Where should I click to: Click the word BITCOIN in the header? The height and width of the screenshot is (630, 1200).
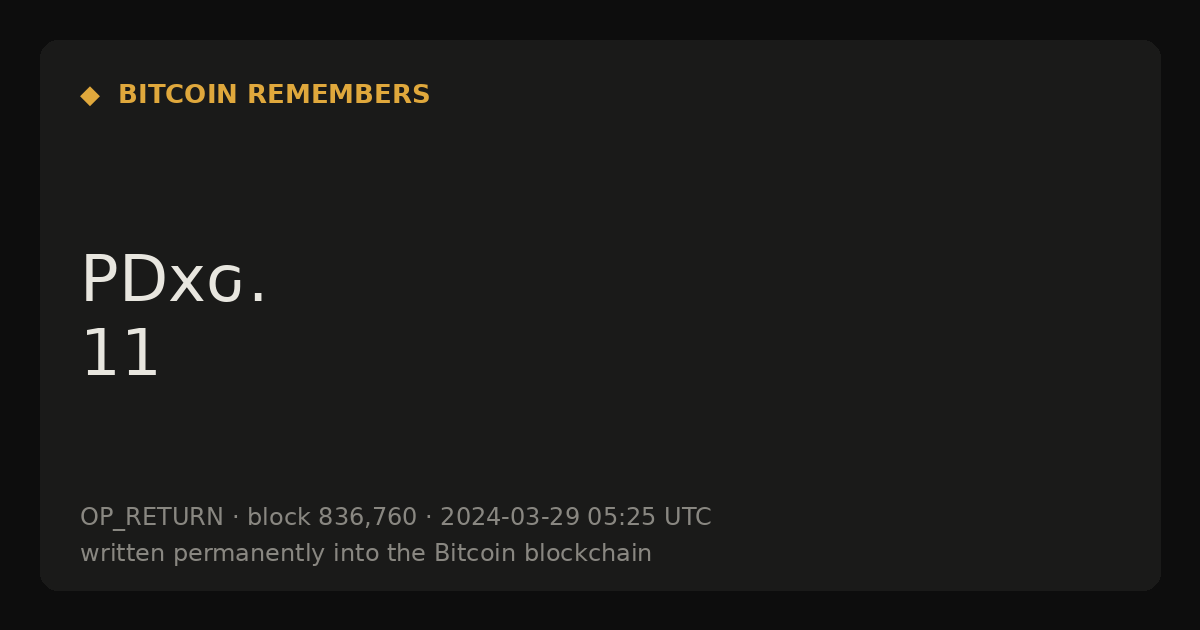[x=178, y=95]
